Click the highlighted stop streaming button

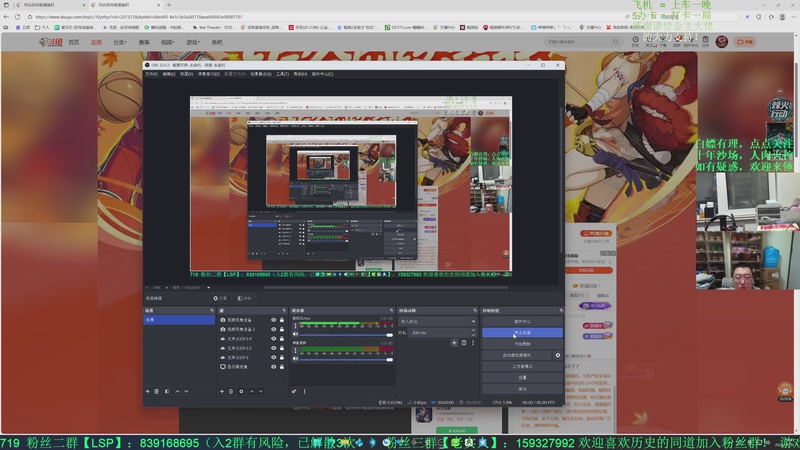(522, 333)
